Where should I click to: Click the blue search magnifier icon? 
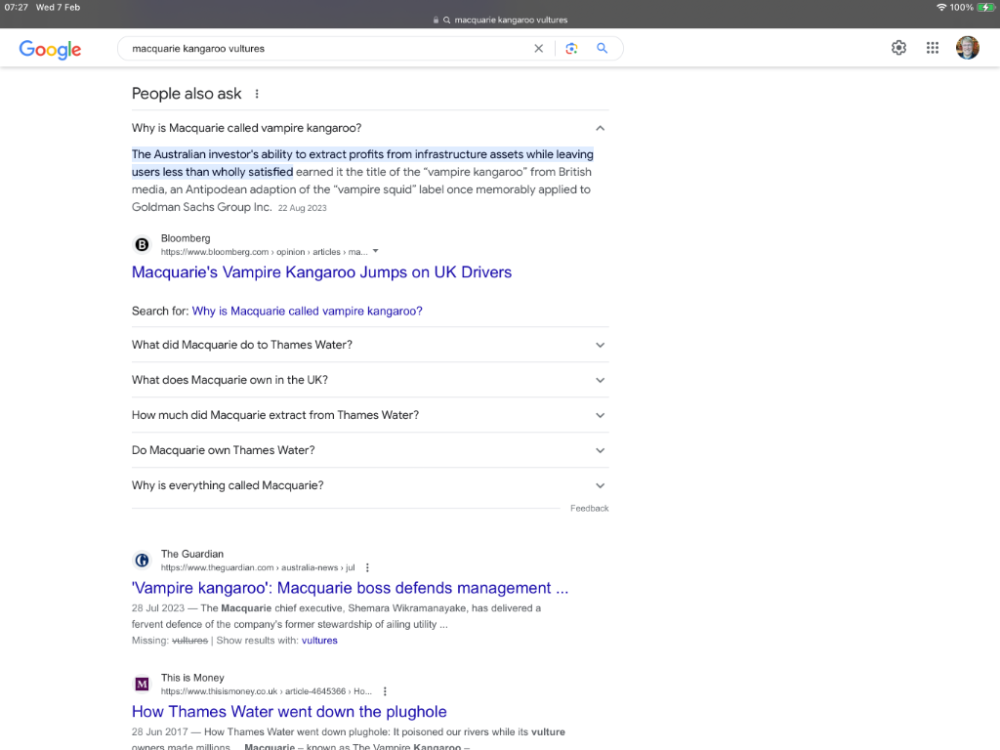tap(602, 48)
